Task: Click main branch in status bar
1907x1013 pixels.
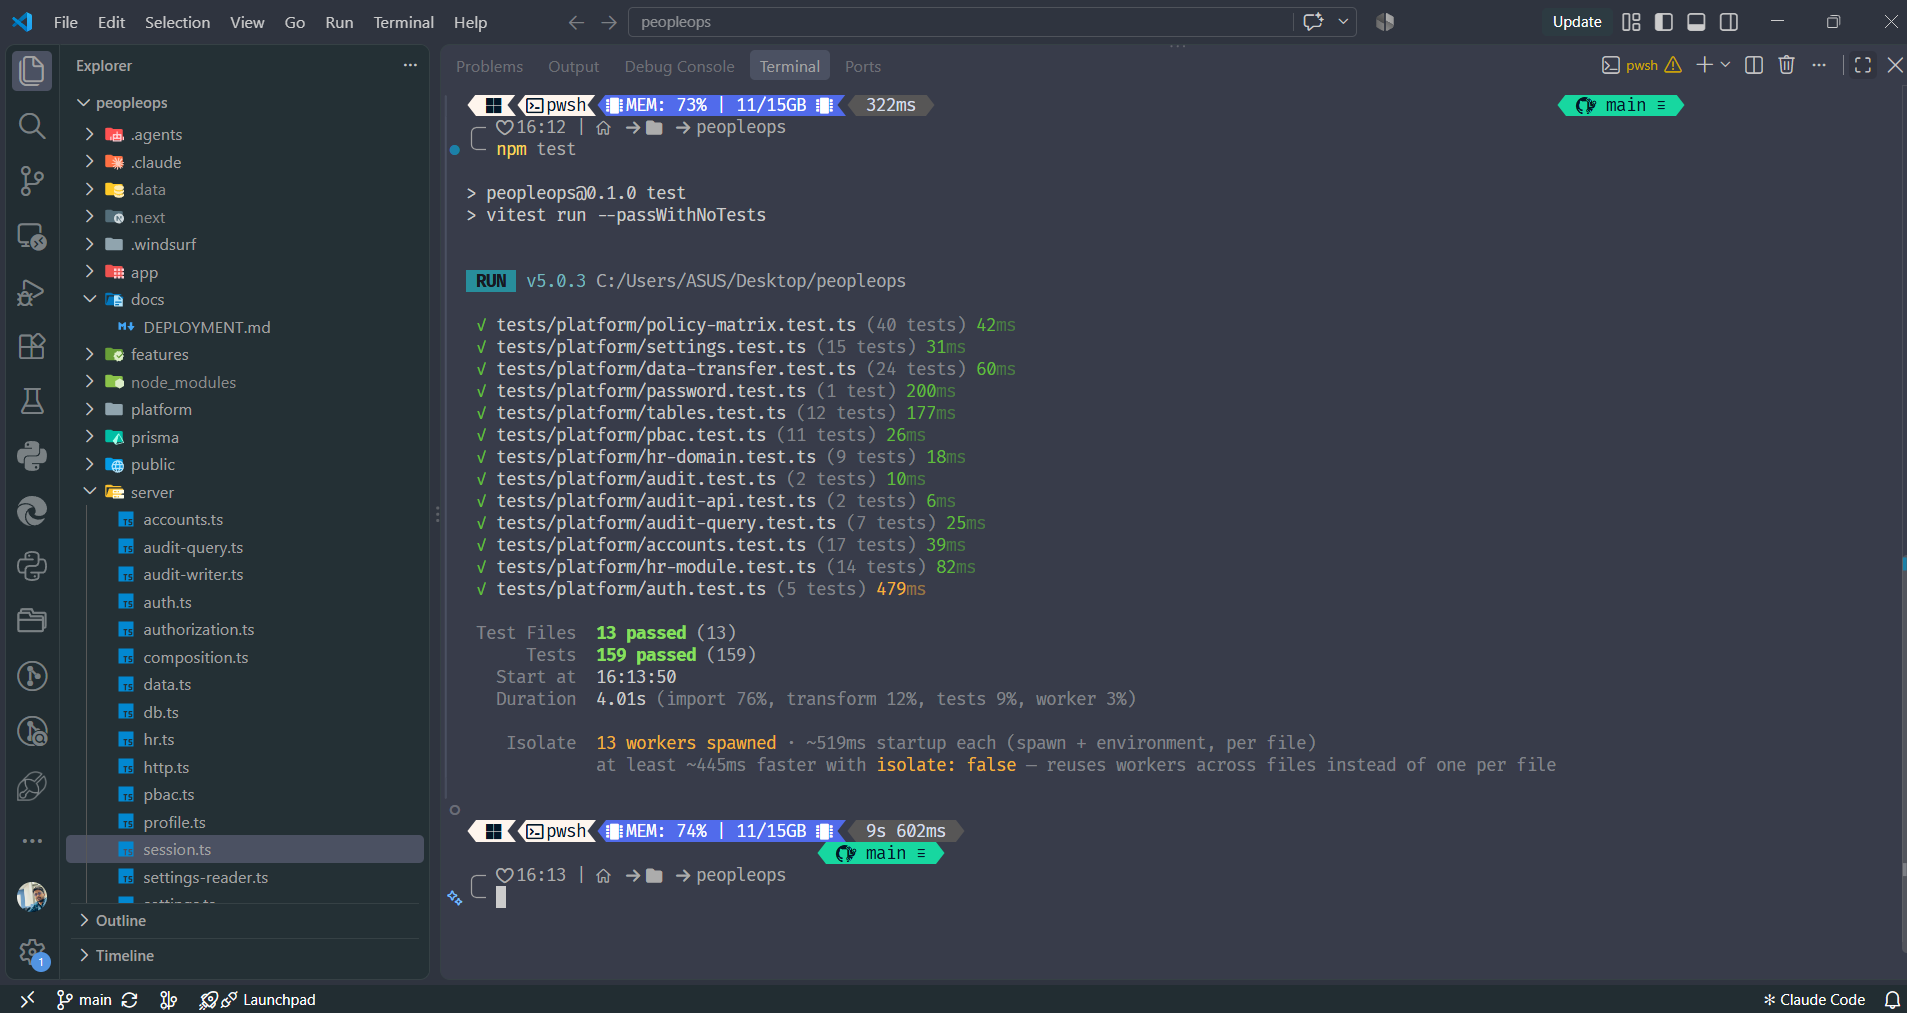Action: point(84,999)
